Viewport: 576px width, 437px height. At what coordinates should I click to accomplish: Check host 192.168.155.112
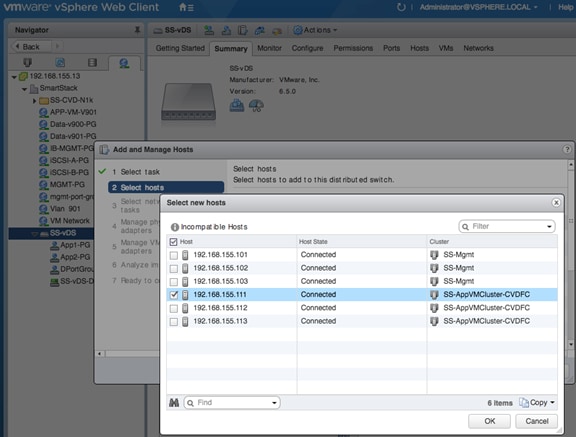[x=174, y=308]
